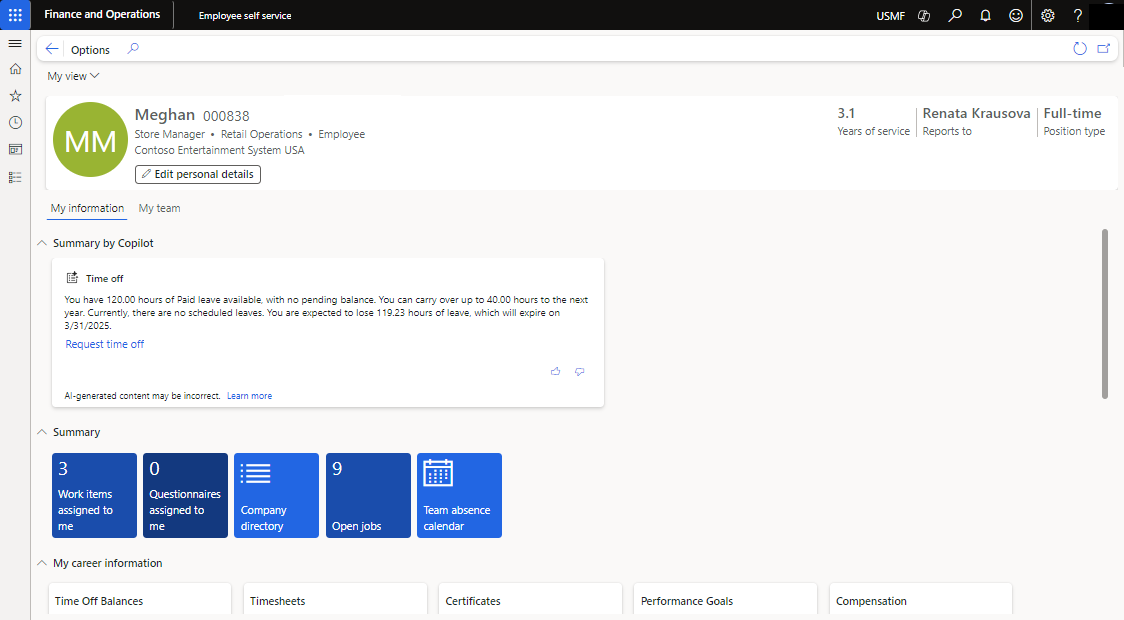Switch to the My team tab
The image size is (1124, 620).
click(x=159, y=207)
